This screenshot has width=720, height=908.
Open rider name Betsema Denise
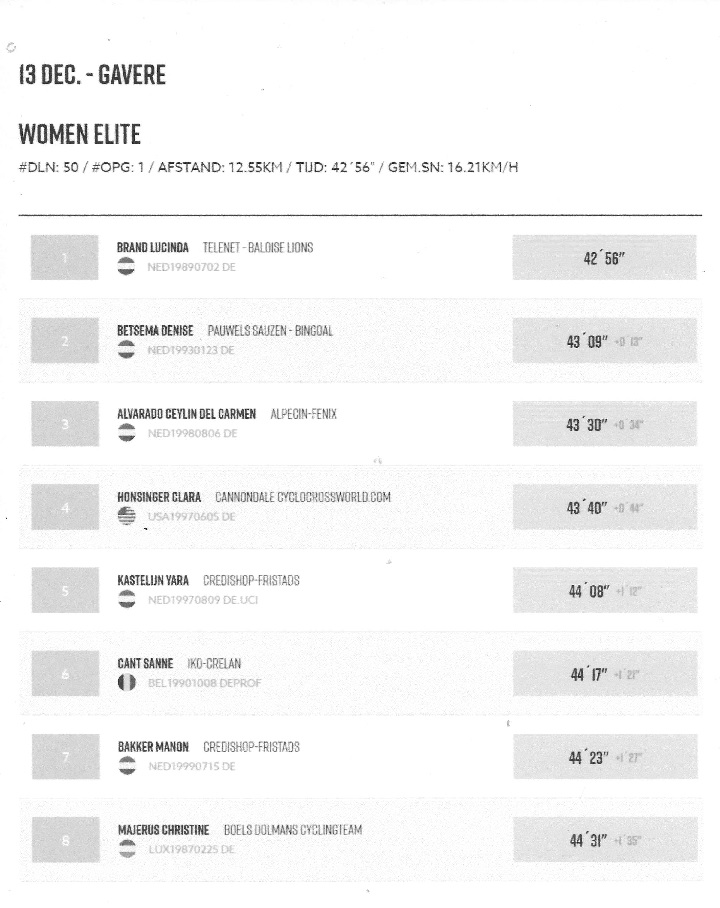click(155, 330)
